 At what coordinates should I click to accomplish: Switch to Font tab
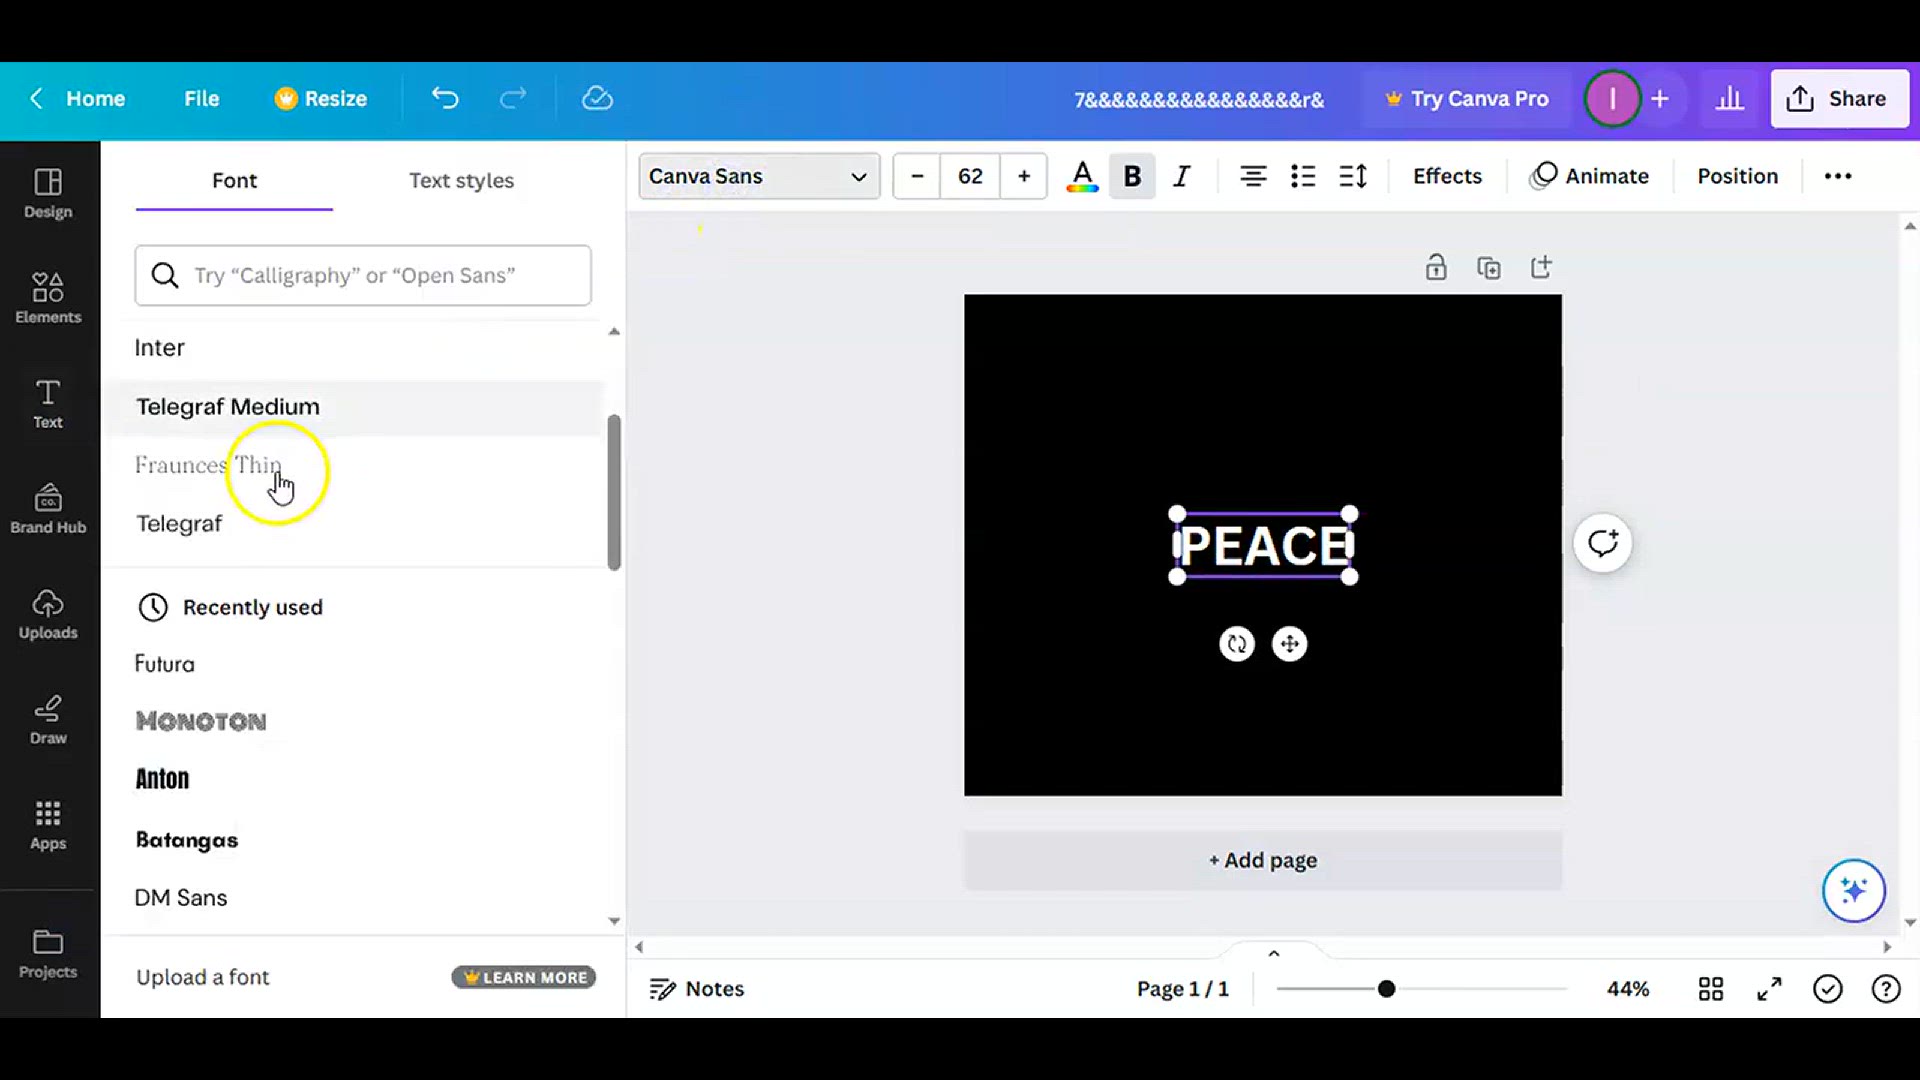(234, 180)
